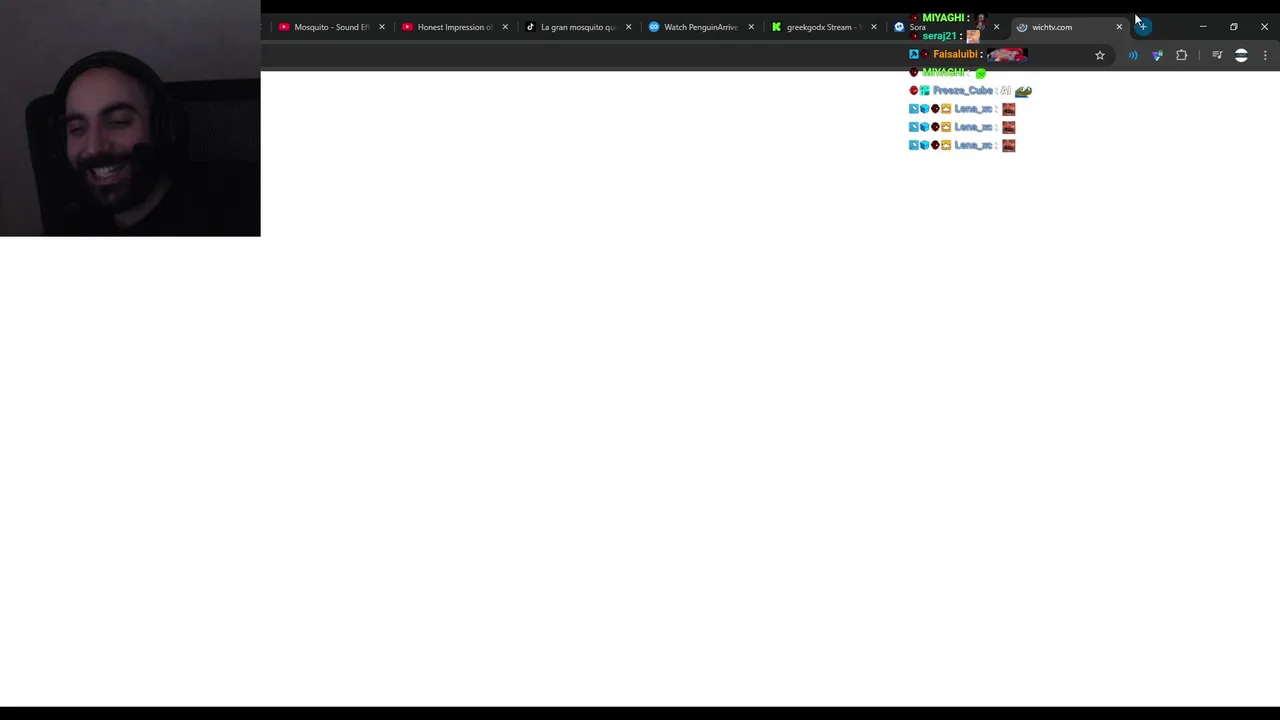Close the greekgodx Stream tab
This screenshot has width=1280, height=720.
pyautogui.click(x=874, y=27)
